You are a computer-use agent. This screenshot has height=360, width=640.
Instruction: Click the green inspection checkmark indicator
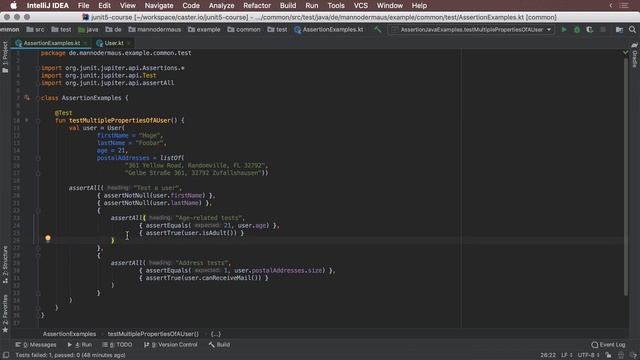(625, 53)
